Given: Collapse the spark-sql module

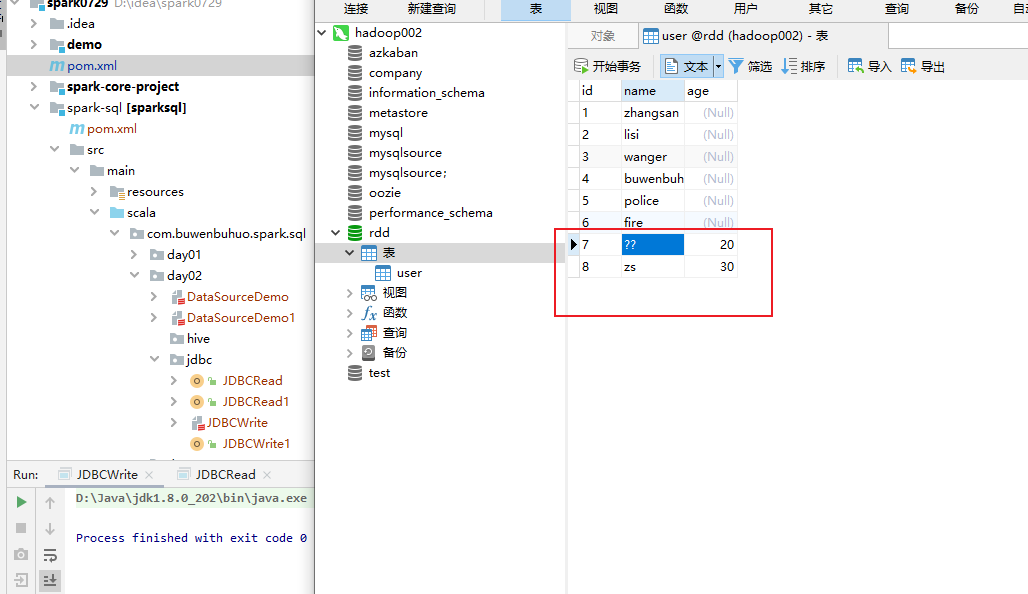Looking at the screenshot, I should coord(34,108).
